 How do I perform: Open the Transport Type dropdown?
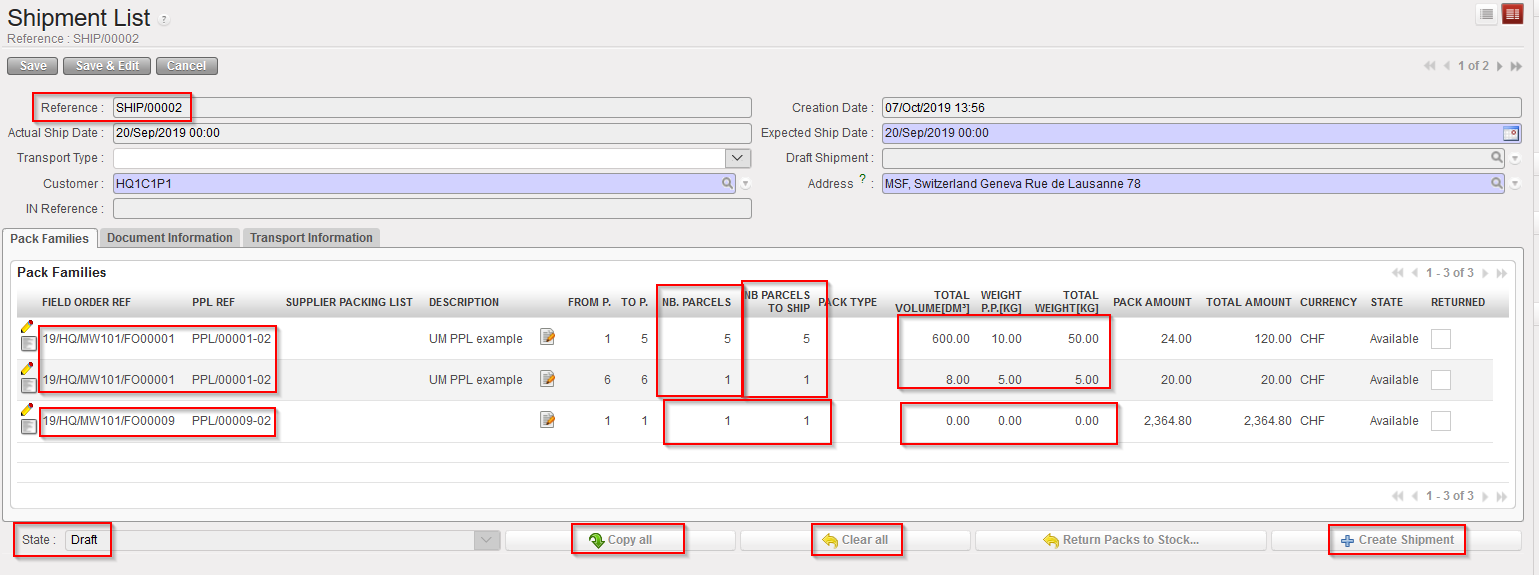pos(737,158)
